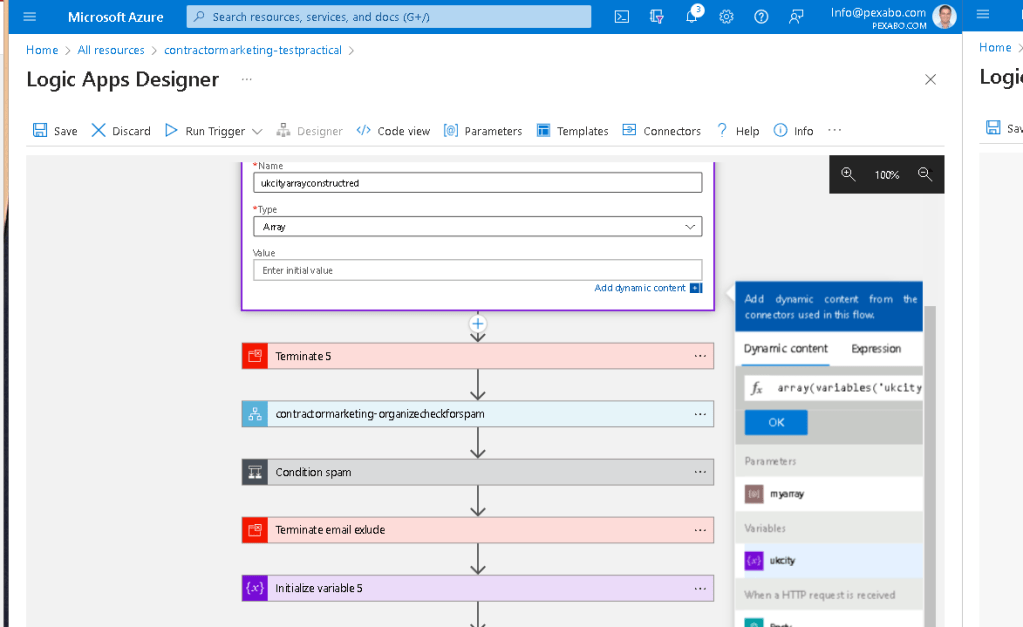
Task: Click OK in the expression panel
Action: 776,422
